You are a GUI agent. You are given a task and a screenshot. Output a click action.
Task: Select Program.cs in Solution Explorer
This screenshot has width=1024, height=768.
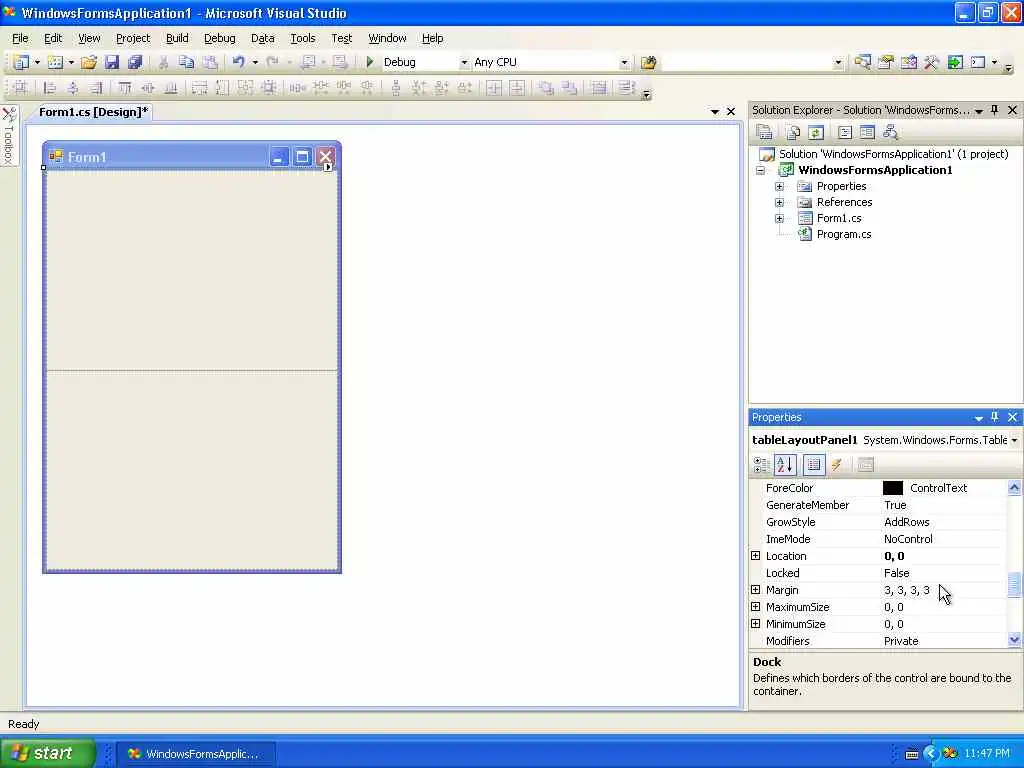[843, 234]
